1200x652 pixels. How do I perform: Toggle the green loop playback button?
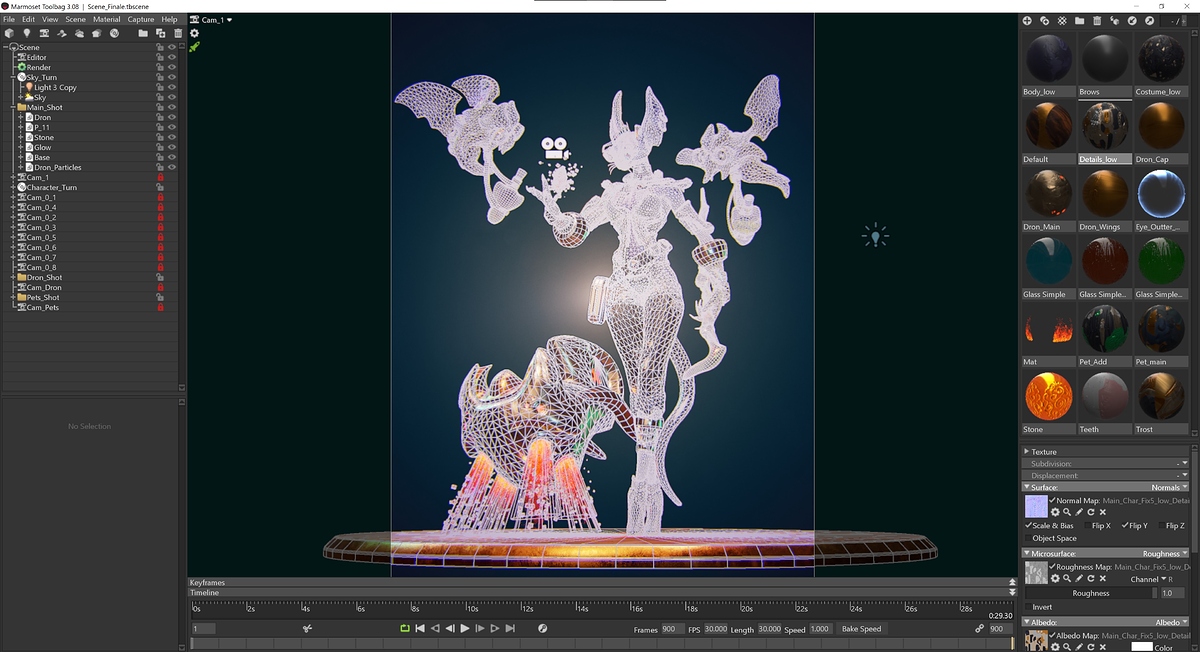tap(405, 629)
